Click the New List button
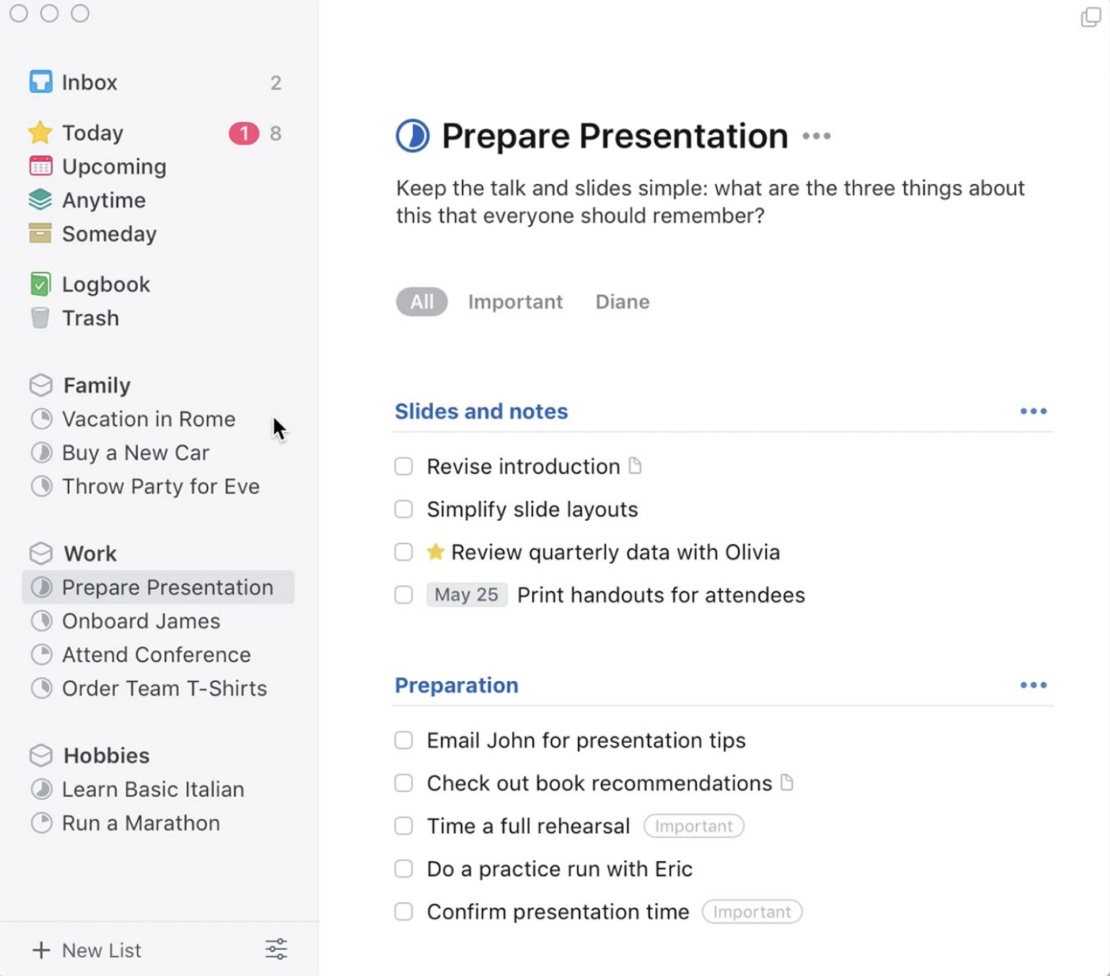 pos(87,949)
